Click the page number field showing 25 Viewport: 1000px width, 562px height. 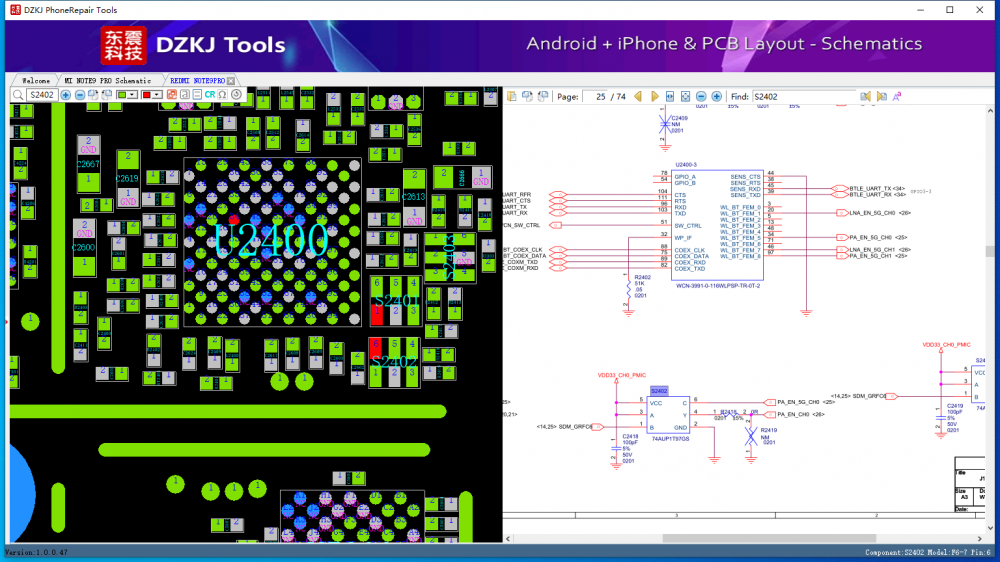pyautogui.click(x=596, y=97)
